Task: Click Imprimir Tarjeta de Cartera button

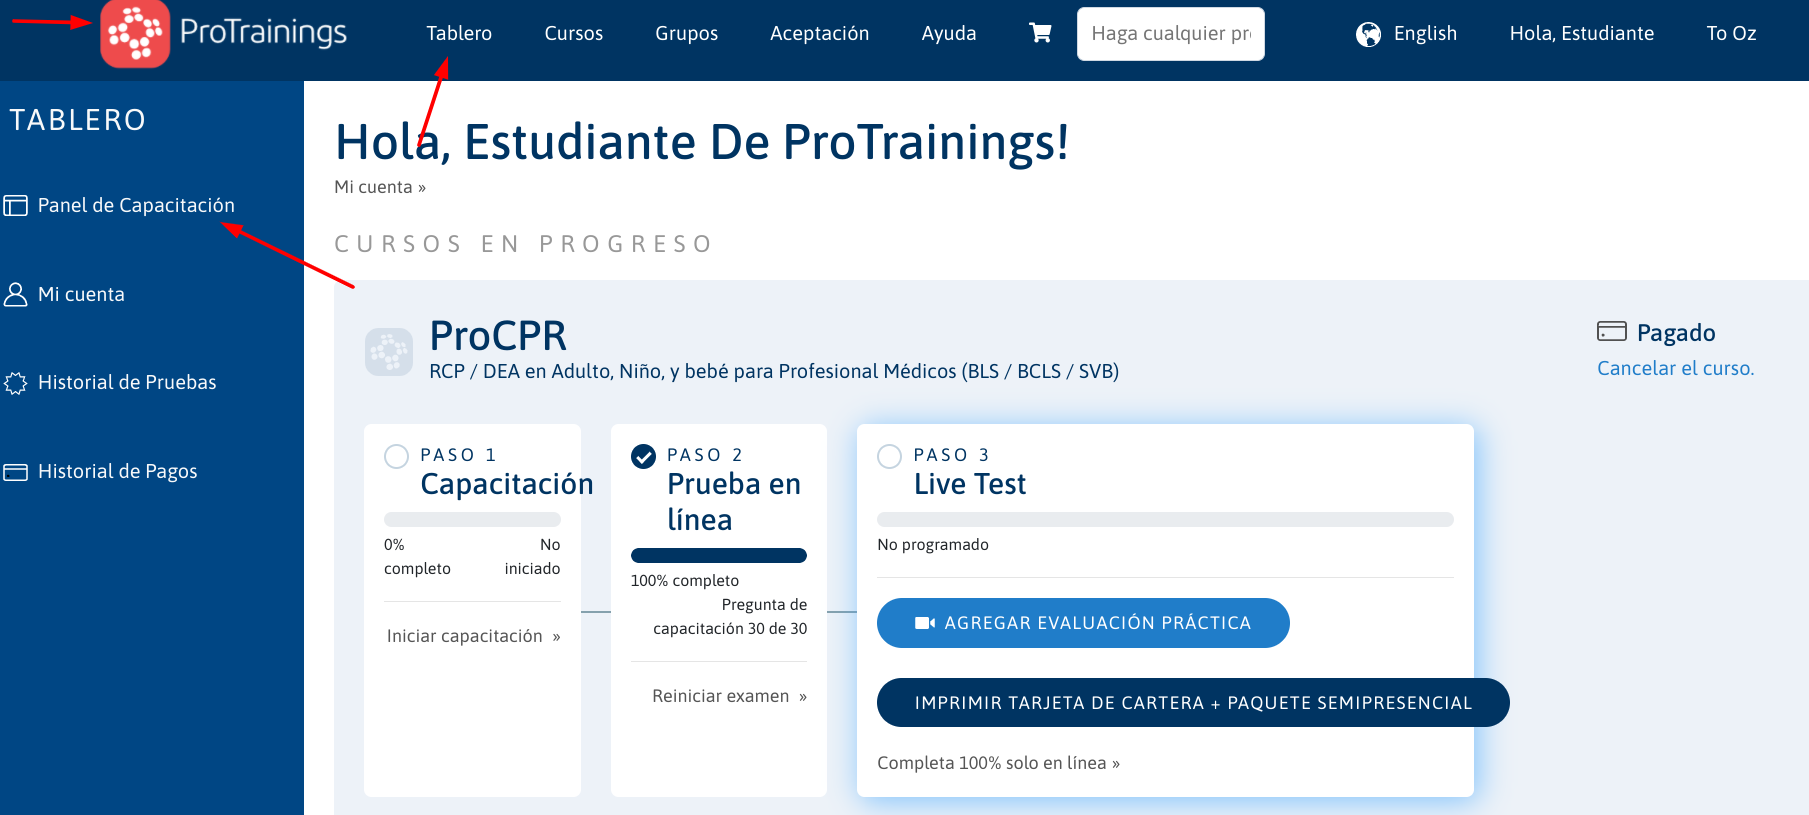Action: tap(1193, 703)
